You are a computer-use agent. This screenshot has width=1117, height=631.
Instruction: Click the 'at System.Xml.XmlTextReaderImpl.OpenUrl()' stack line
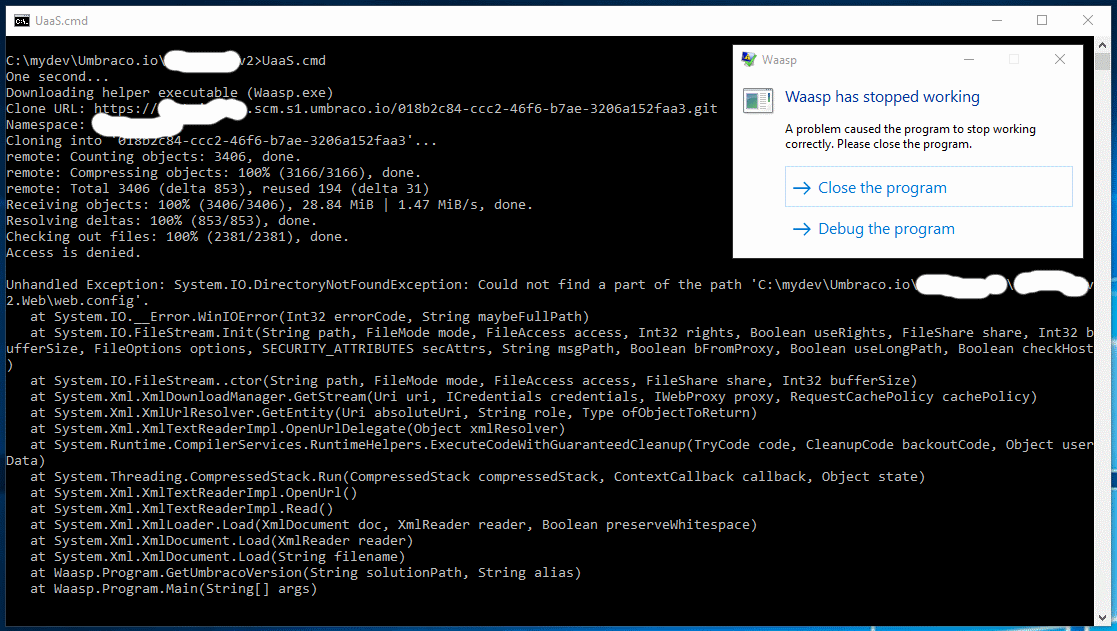pyautogui.click(x=194, y=493)
